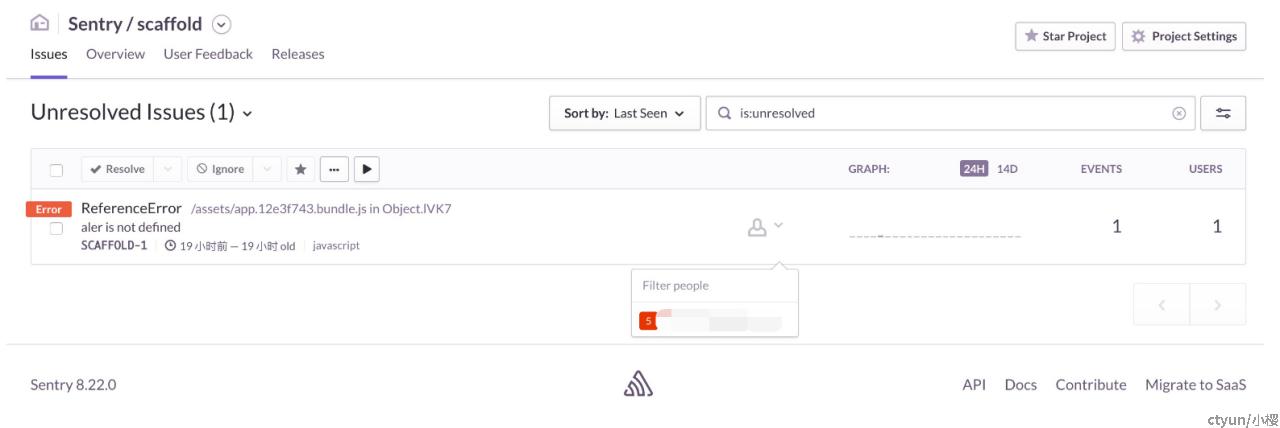The height and width of the screenshot is (428, 1280).
Task: Open the organization home icon
Action: pyautogui.click(x=40, y=23)
